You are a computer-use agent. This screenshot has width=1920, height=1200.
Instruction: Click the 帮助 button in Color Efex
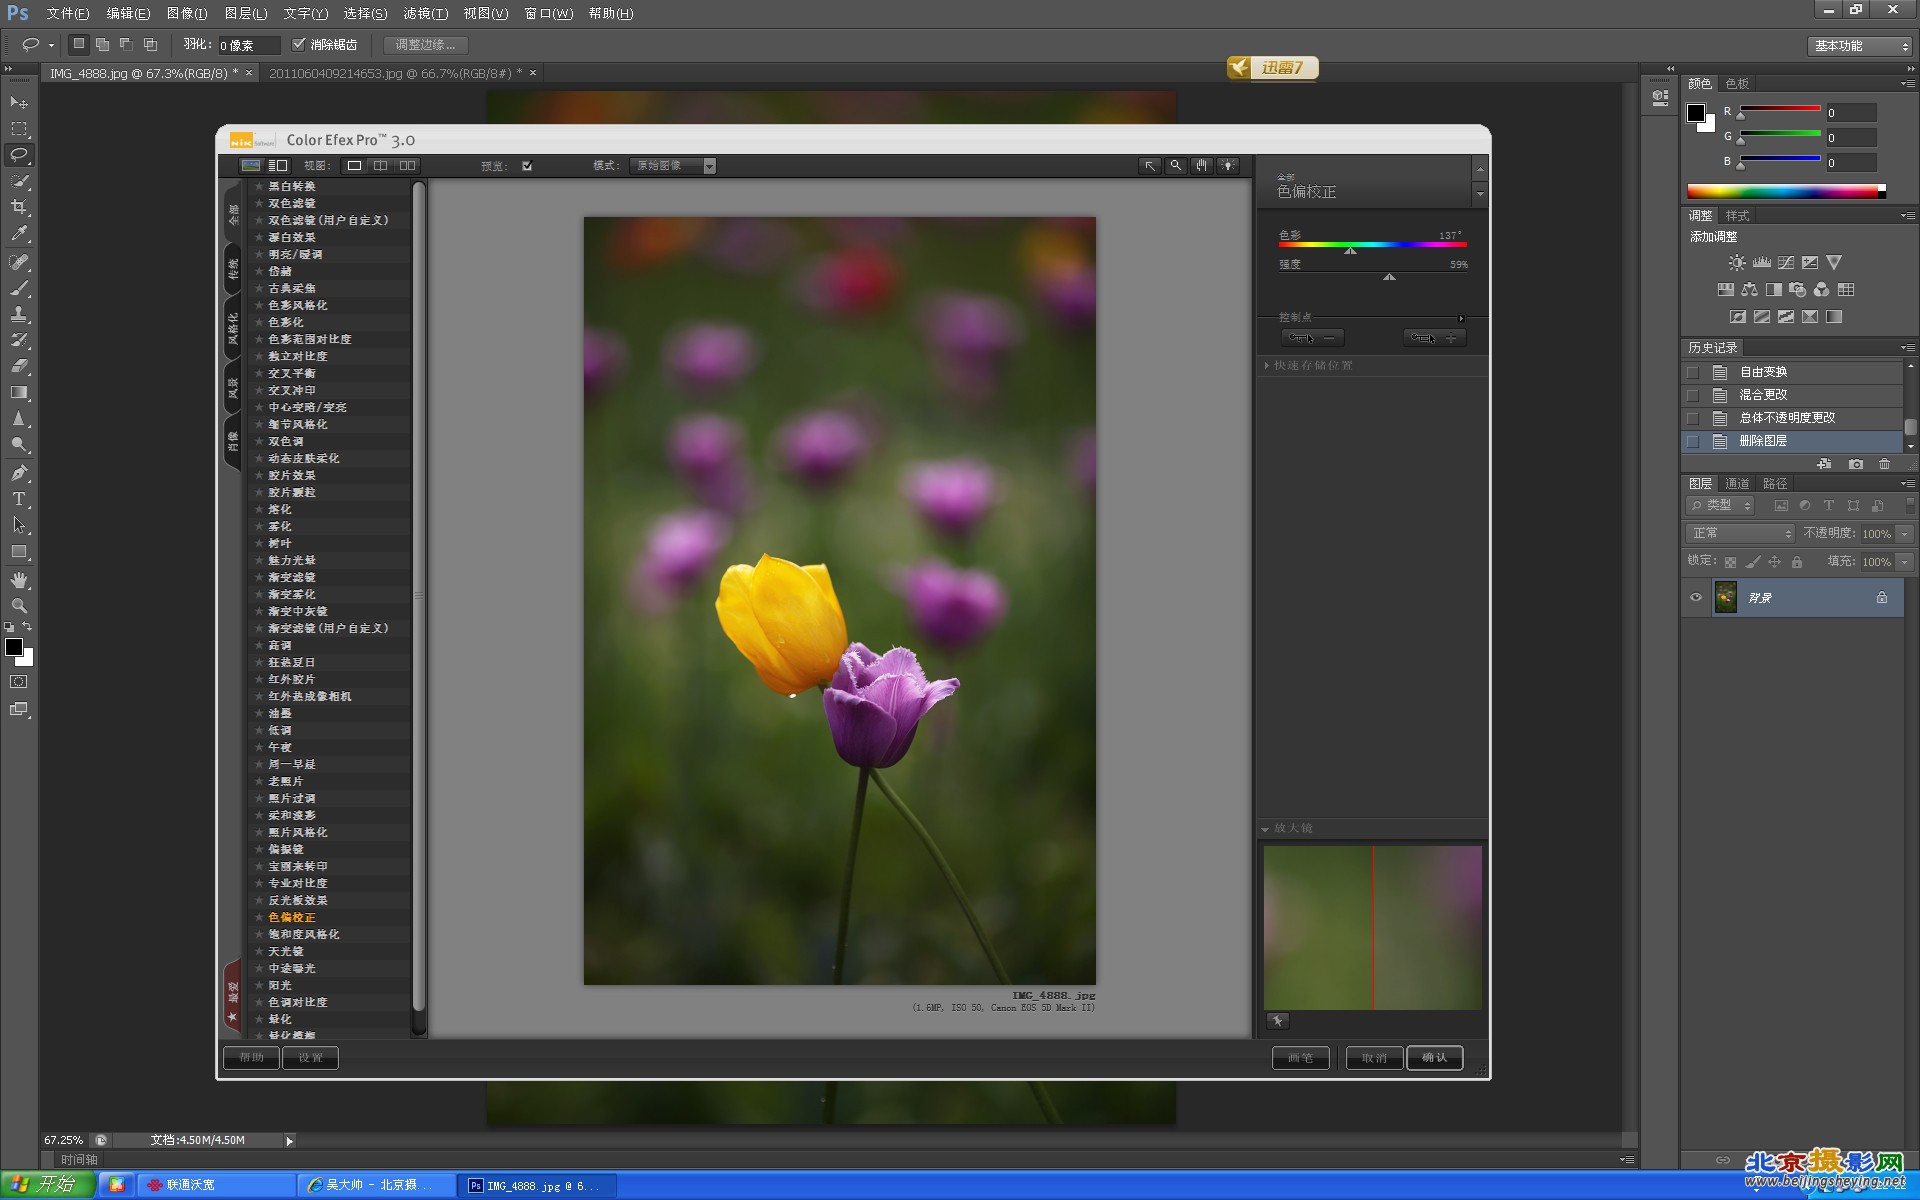(x=251, y=1058)
